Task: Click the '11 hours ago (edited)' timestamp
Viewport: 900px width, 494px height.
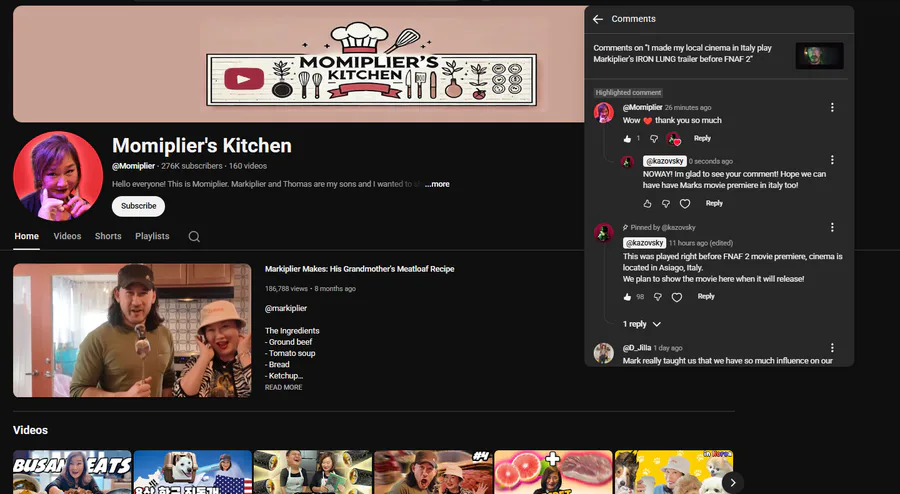Action: 701,243
